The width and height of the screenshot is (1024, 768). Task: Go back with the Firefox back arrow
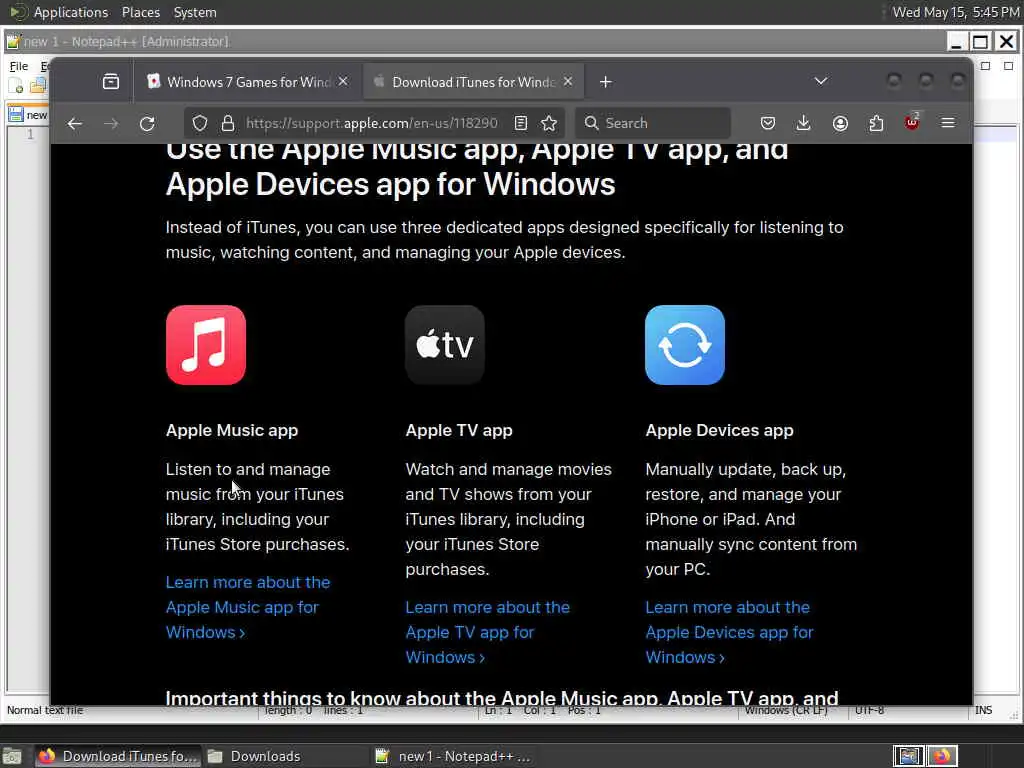click(x=74, y=123)
